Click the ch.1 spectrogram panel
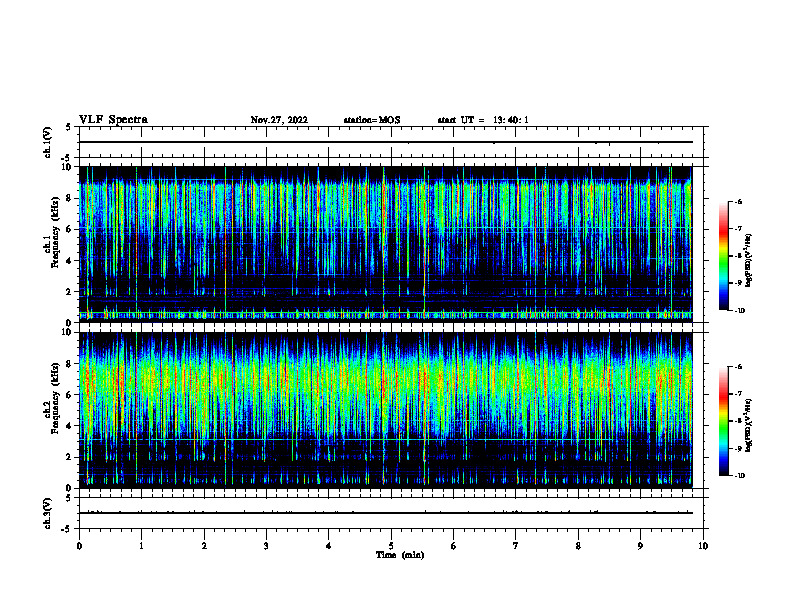The image size is (792, 612). pos(385,244)
